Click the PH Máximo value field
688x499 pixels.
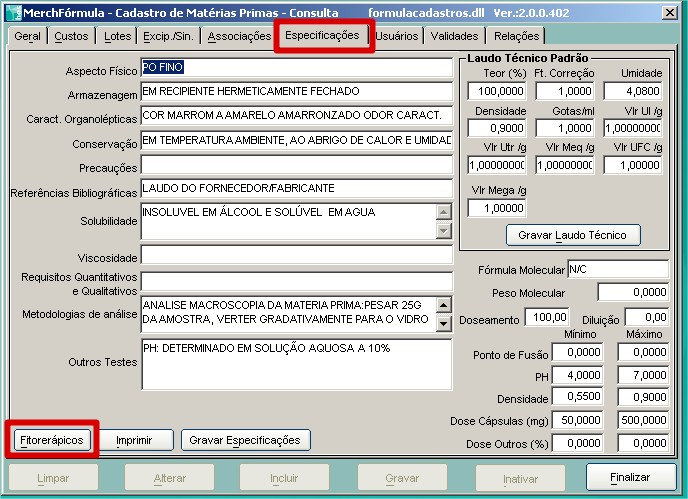(x=643, y=373)
